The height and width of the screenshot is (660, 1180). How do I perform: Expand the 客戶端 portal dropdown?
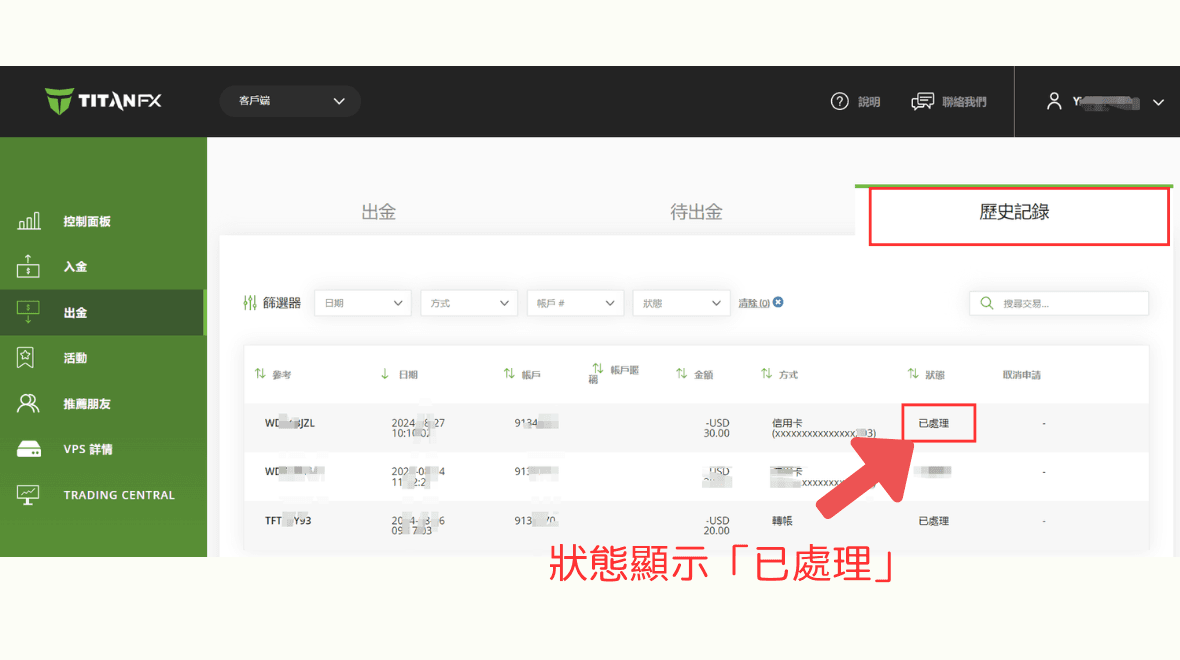(290, 101)
